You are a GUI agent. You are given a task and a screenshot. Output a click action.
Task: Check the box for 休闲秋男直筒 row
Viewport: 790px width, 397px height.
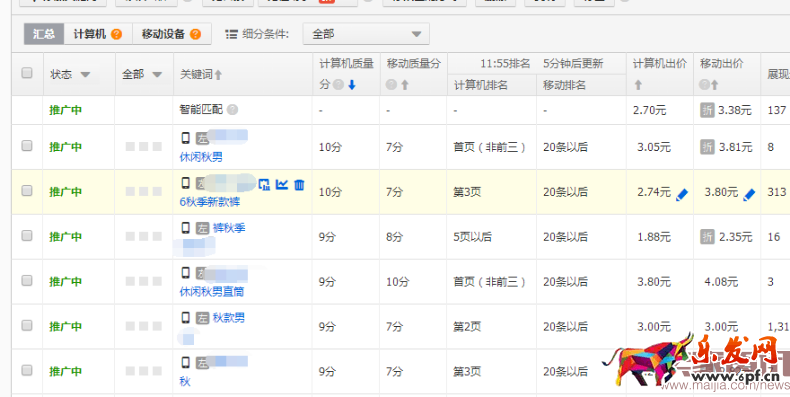tap(27, 280)
